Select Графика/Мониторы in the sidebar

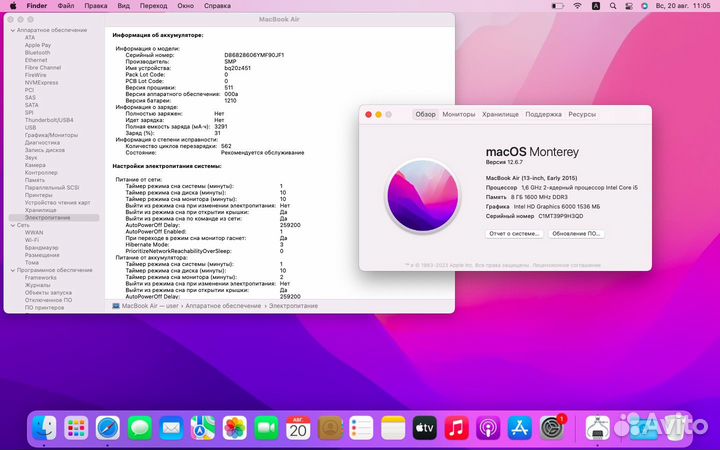pos(51,135)
